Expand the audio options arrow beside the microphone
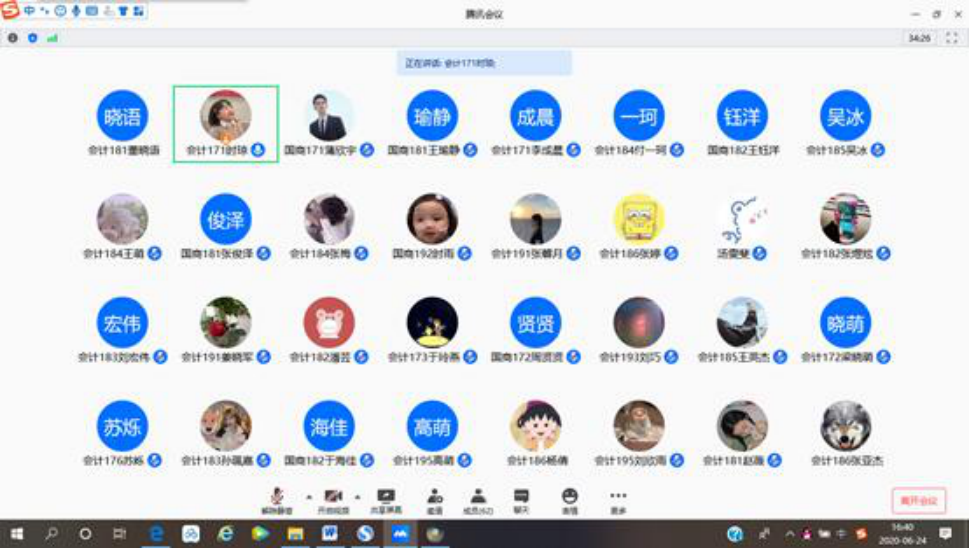 [x=308, y=496]
